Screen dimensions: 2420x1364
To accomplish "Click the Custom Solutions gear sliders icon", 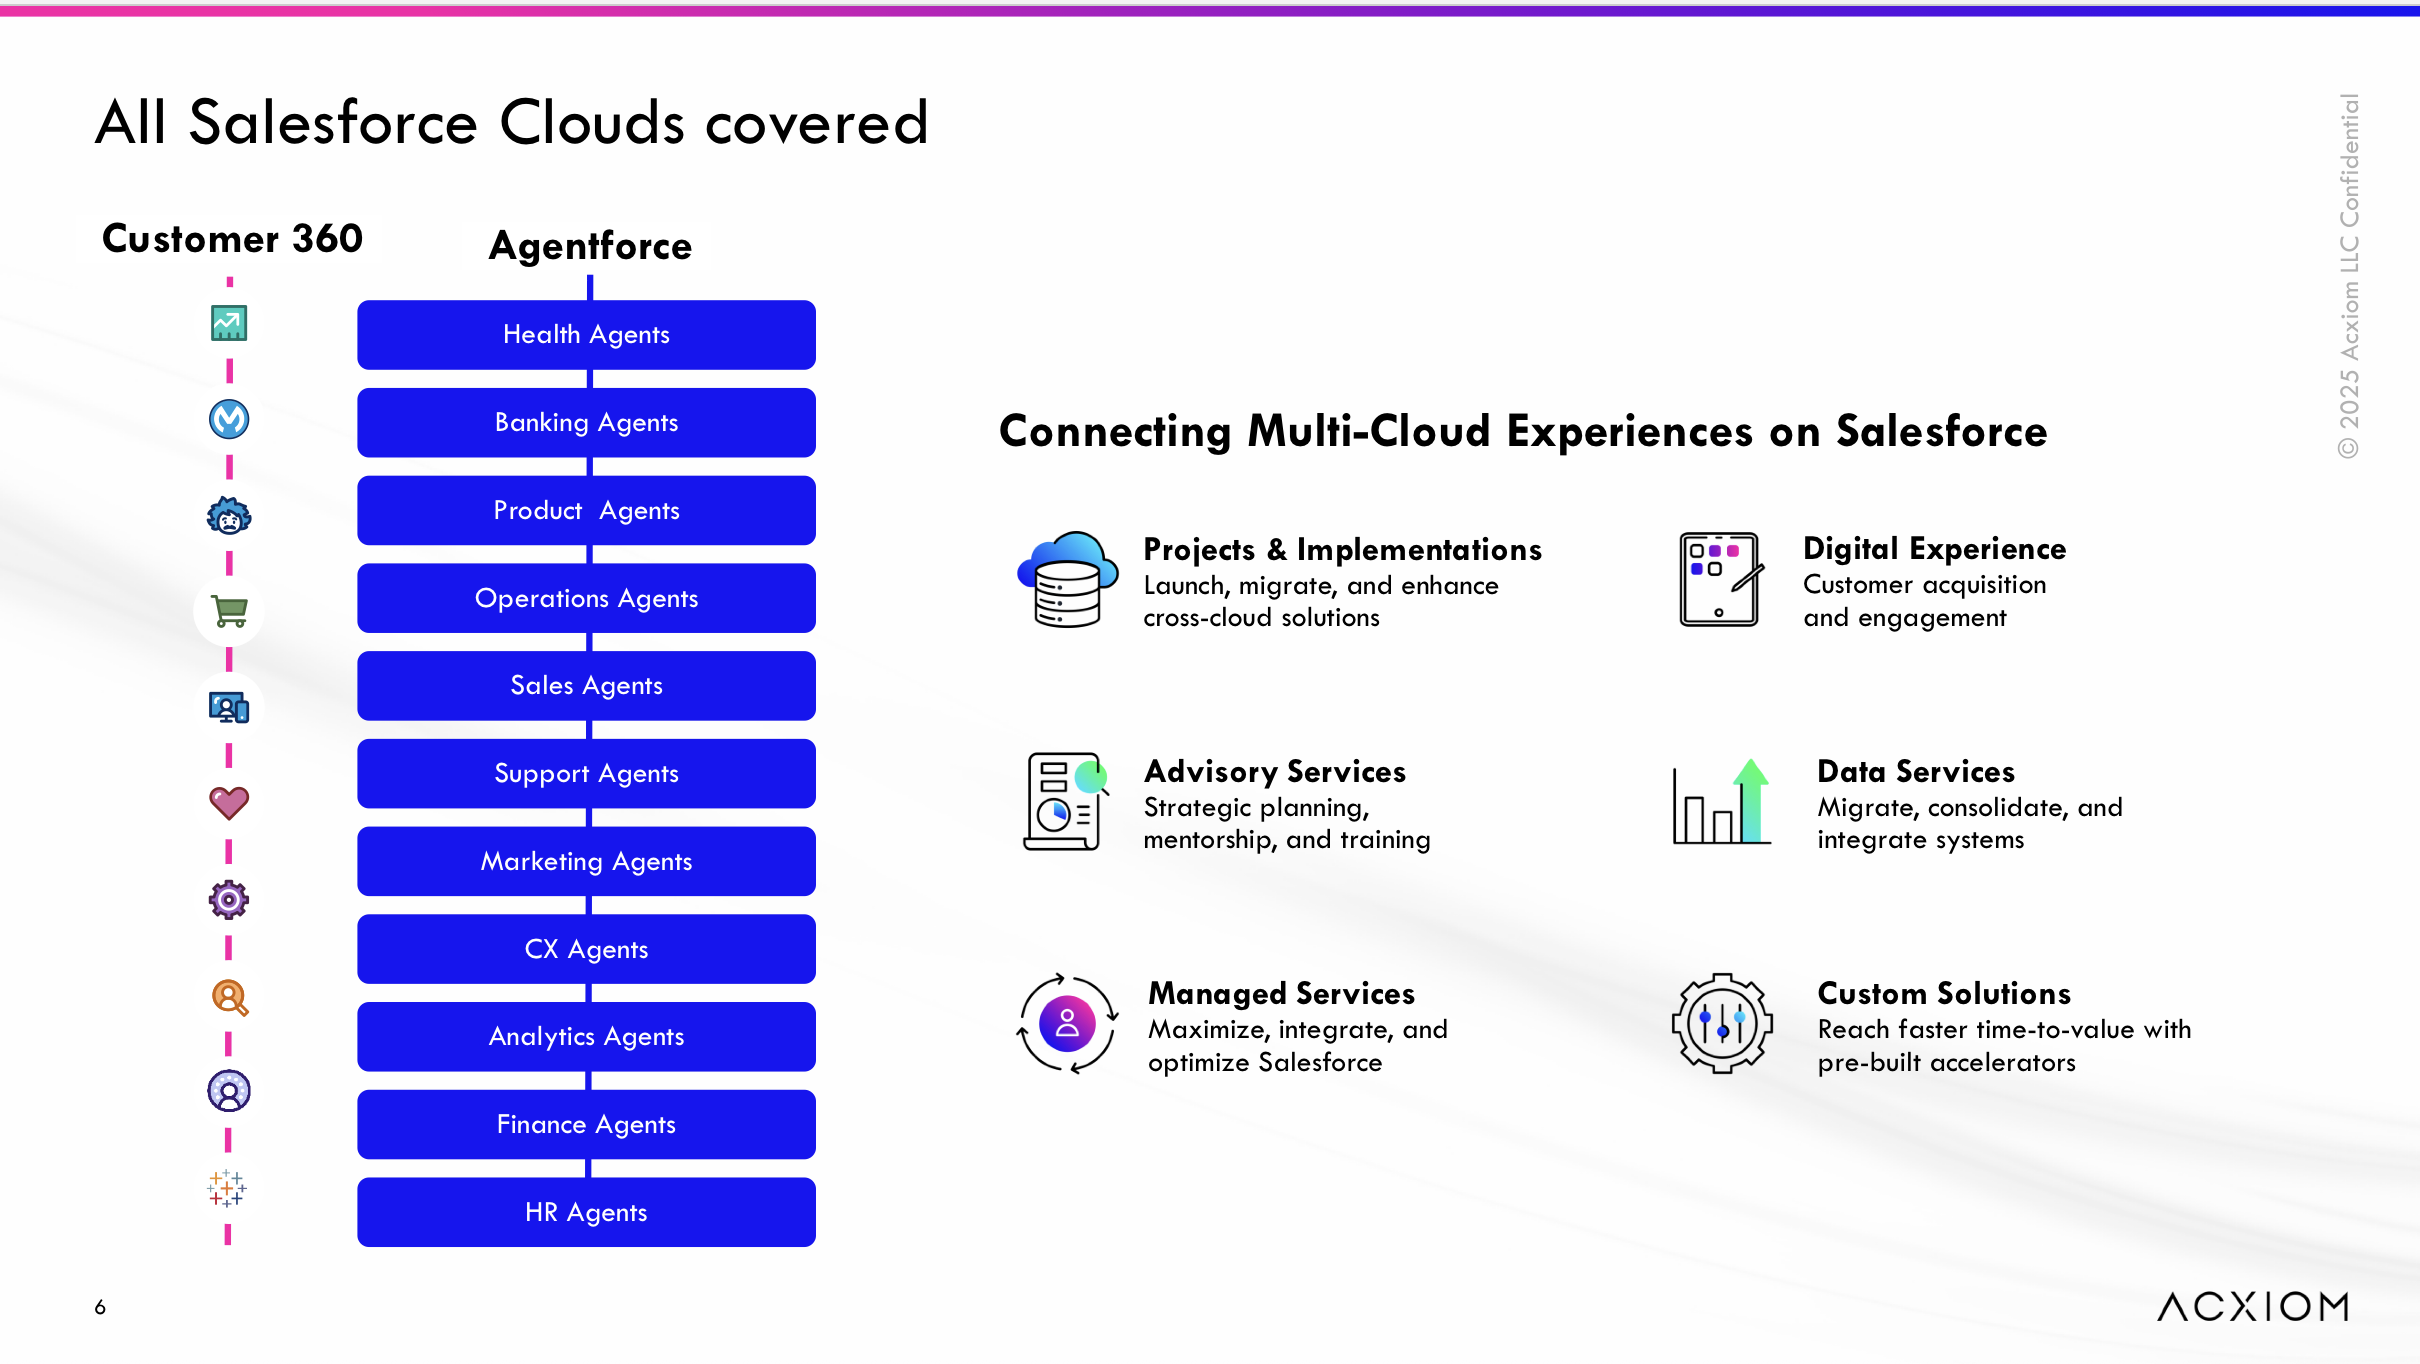I will point(1722,1023).
